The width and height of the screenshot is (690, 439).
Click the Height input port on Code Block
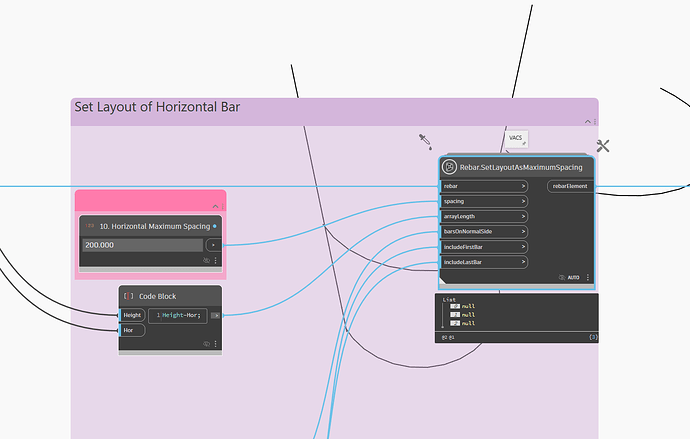click(132, 315)
